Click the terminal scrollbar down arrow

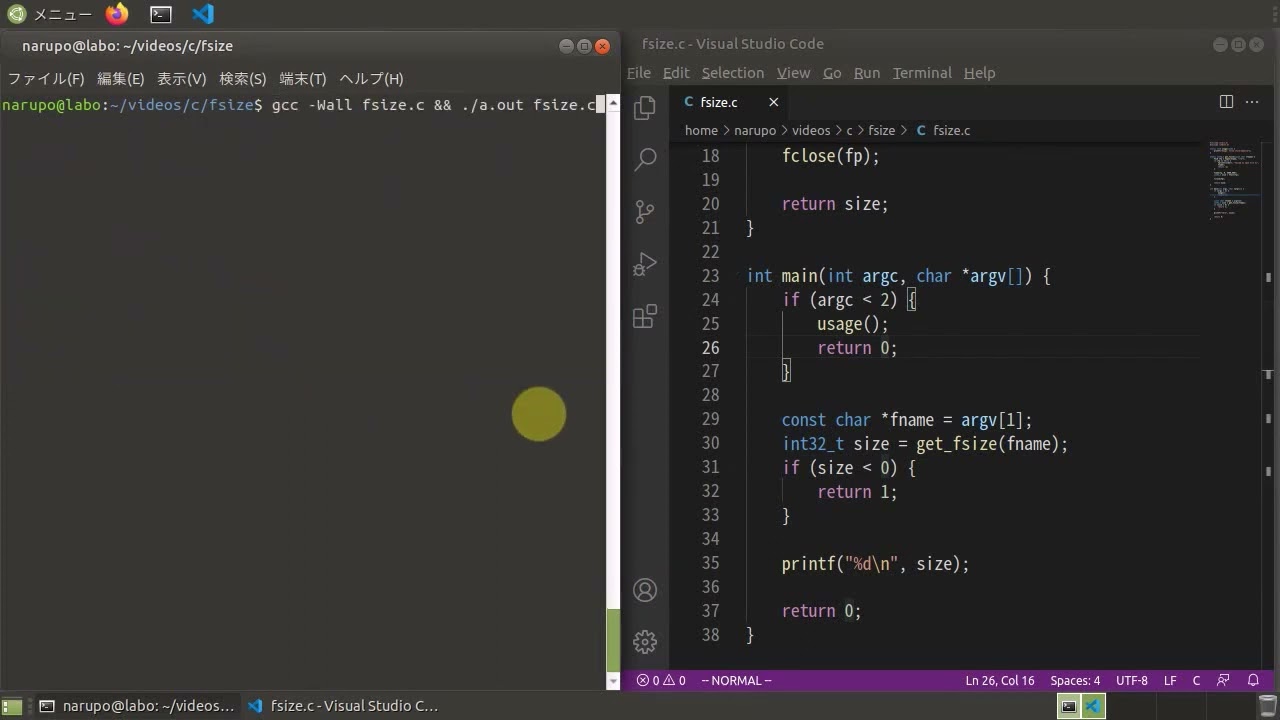click(613, 682)
